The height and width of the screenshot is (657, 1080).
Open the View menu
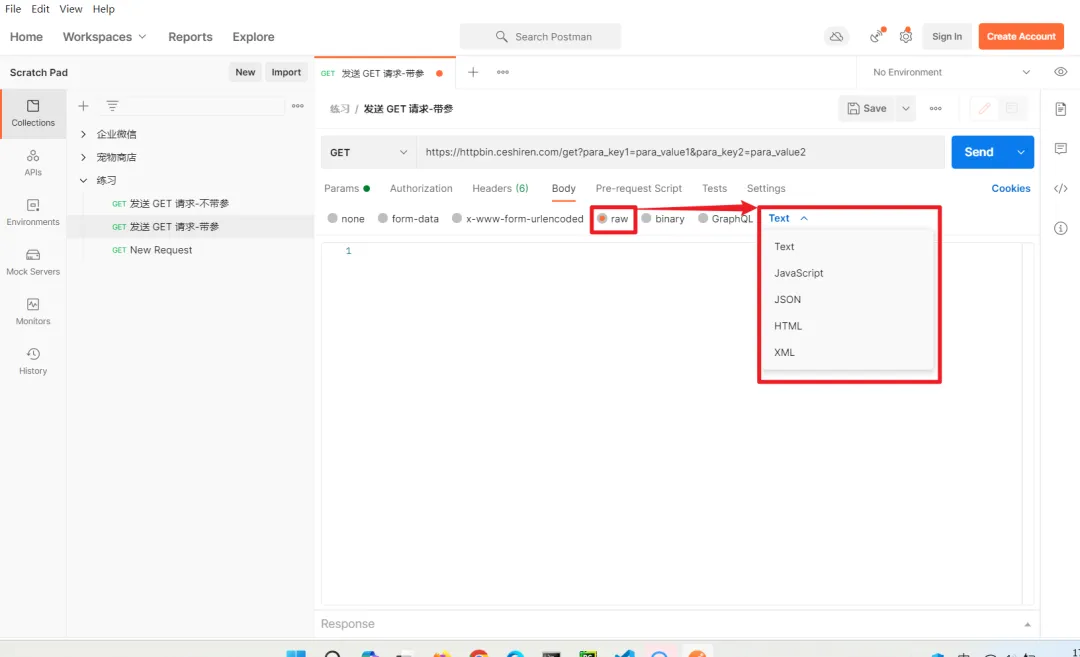coord(70,9)
